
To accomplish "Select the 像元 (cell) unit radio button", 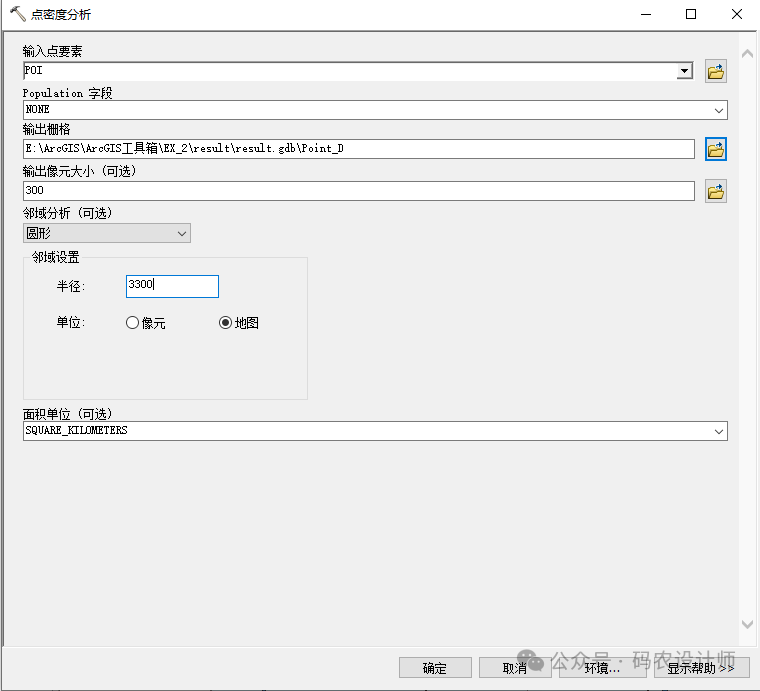I will pyautogui.click(x=133, y=323).
